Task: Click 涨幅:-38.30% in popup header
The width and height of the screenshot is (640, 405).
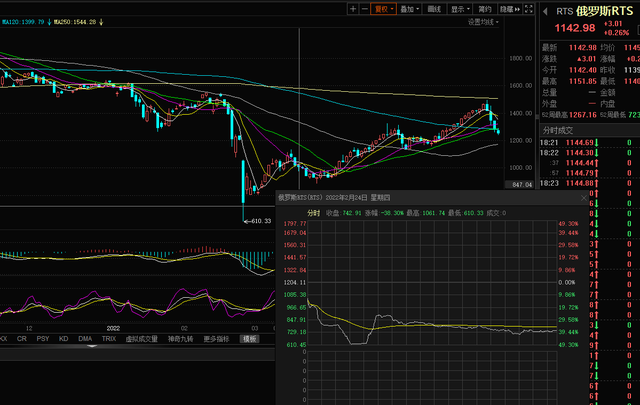Action: tap(384, 213)
